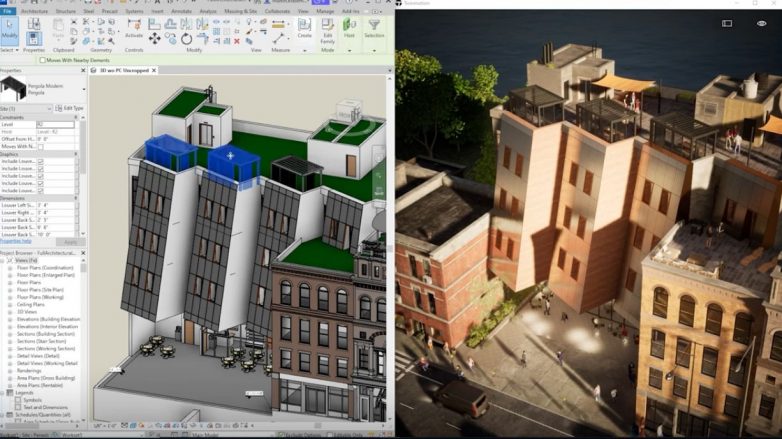Switch to the Annotate ribbon tab

(x=181, y=11)
